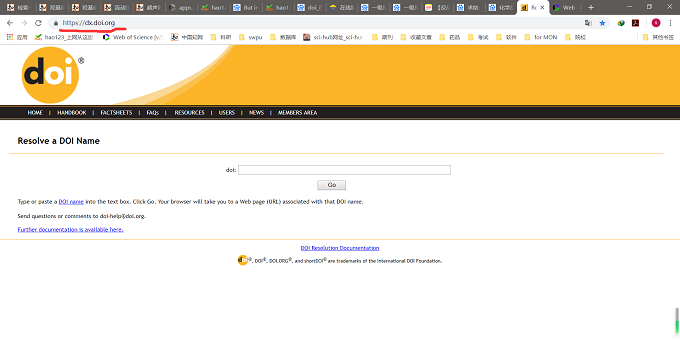Click the Go button
Screen dimensions: 680x364
(331, 185)
